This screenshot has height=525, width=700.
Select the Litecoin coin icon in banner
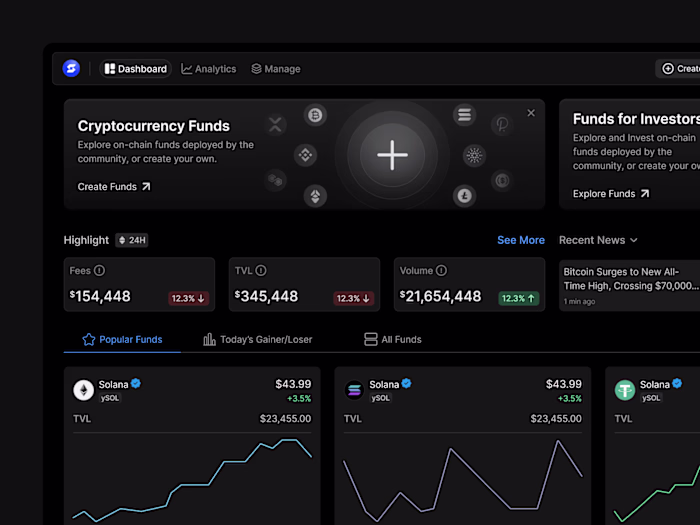tap(464, 196)
